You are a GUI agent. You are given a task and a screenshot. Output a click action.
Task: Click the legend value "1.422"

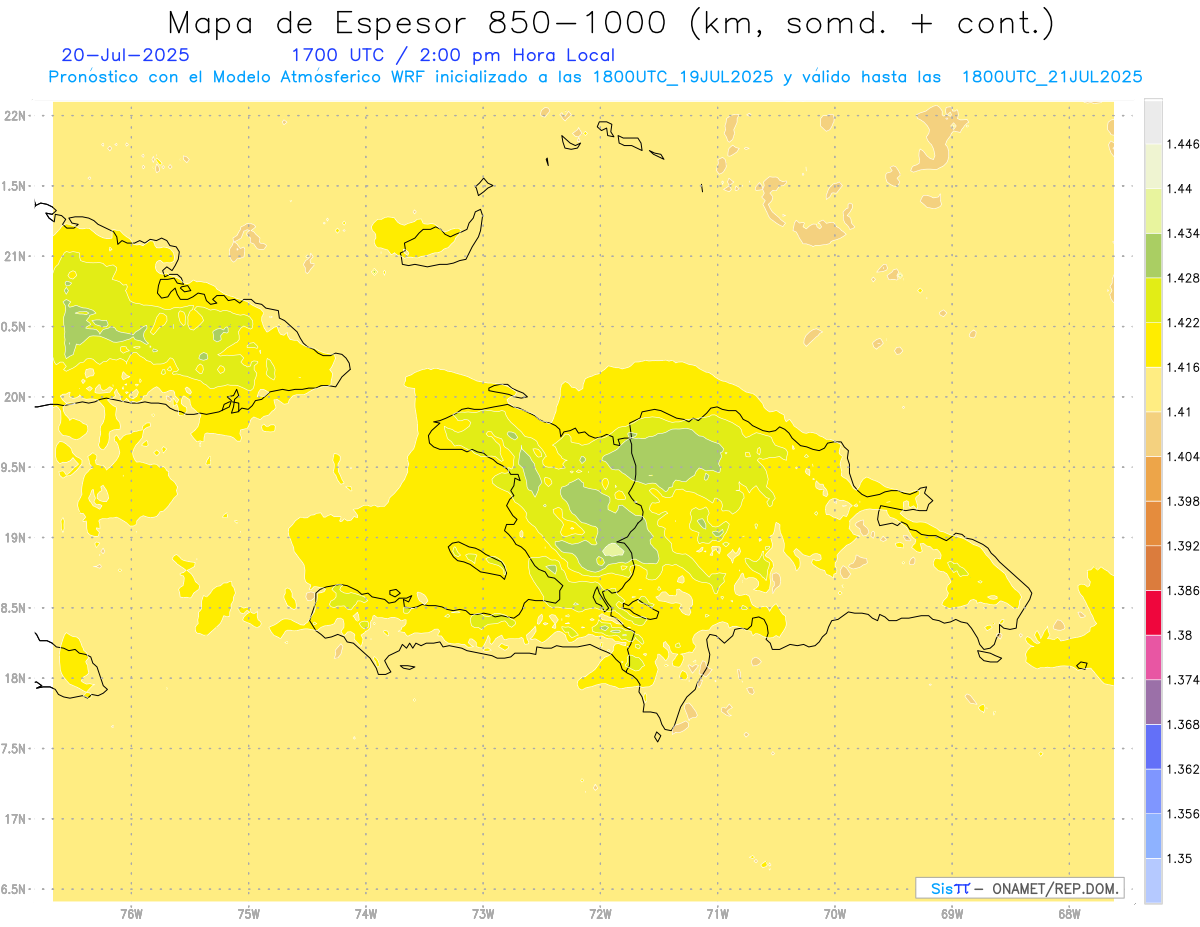click(1184, 322)
